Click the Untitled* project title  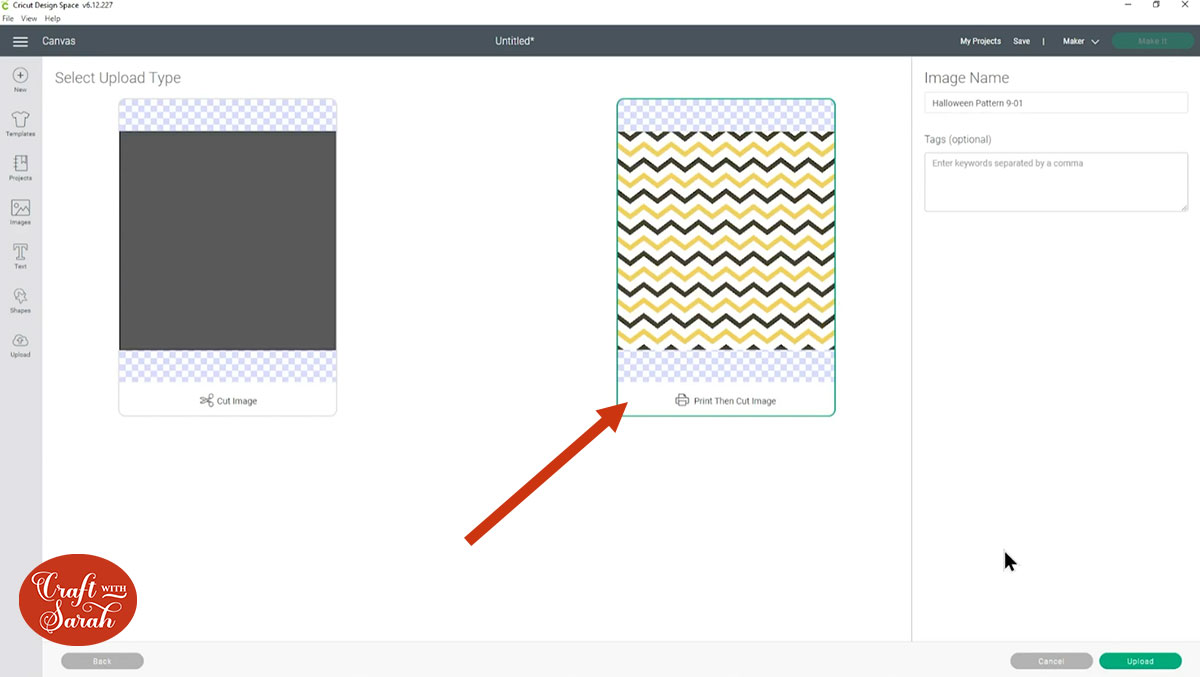point(515,41)
